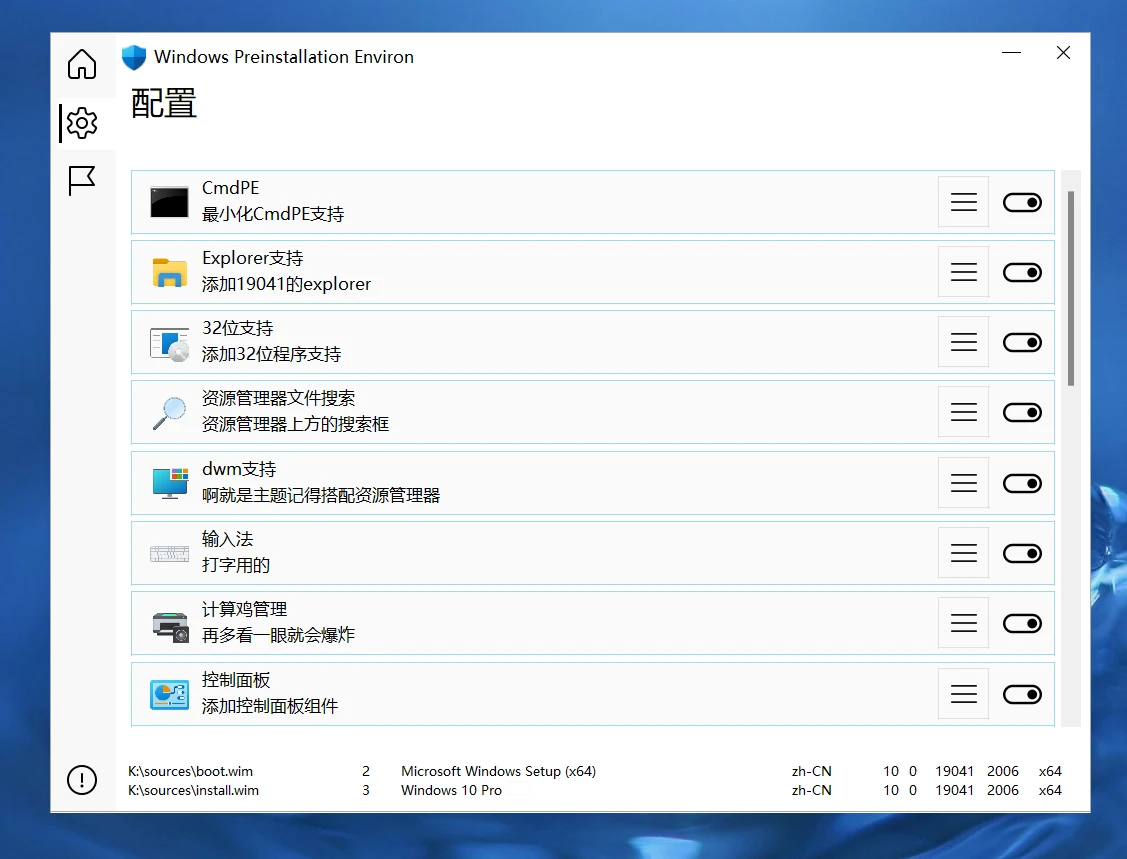Click the 资源管理器上方的搜索框 description

(x=295, y=424)
